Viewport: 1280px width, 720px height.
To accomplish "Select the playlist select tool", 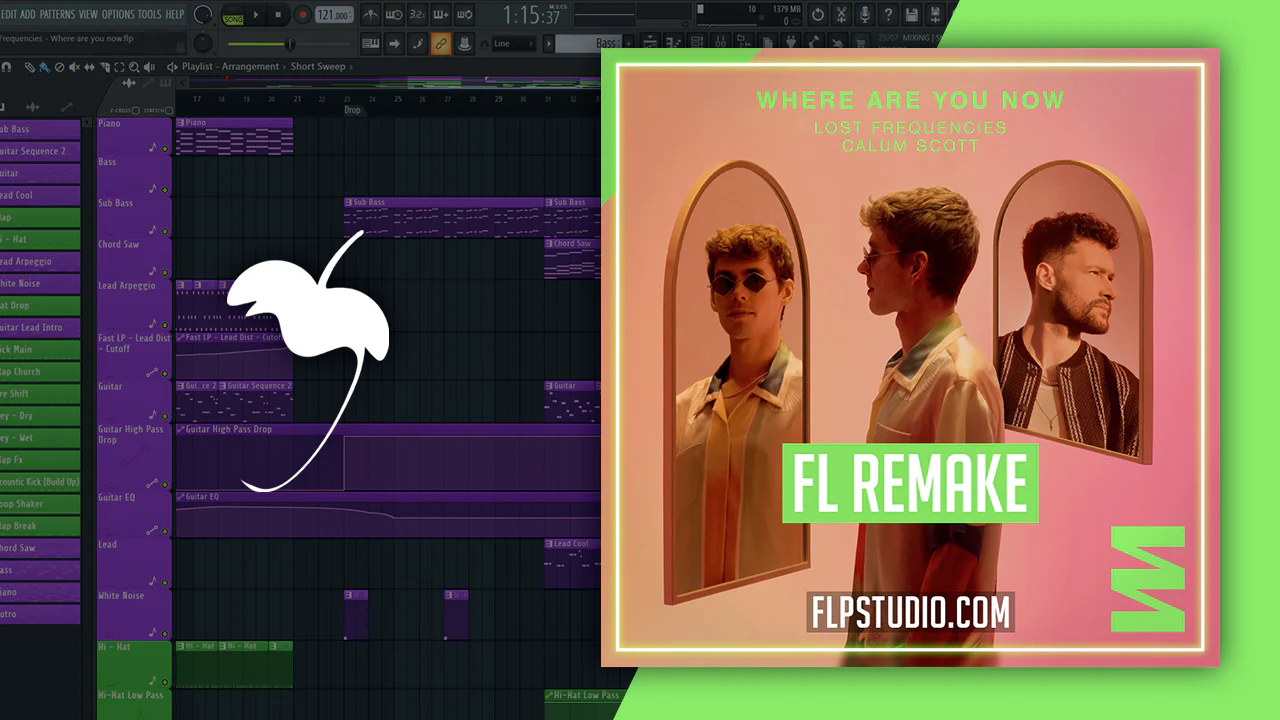I will pyautogui.click(x=118, y=67).
